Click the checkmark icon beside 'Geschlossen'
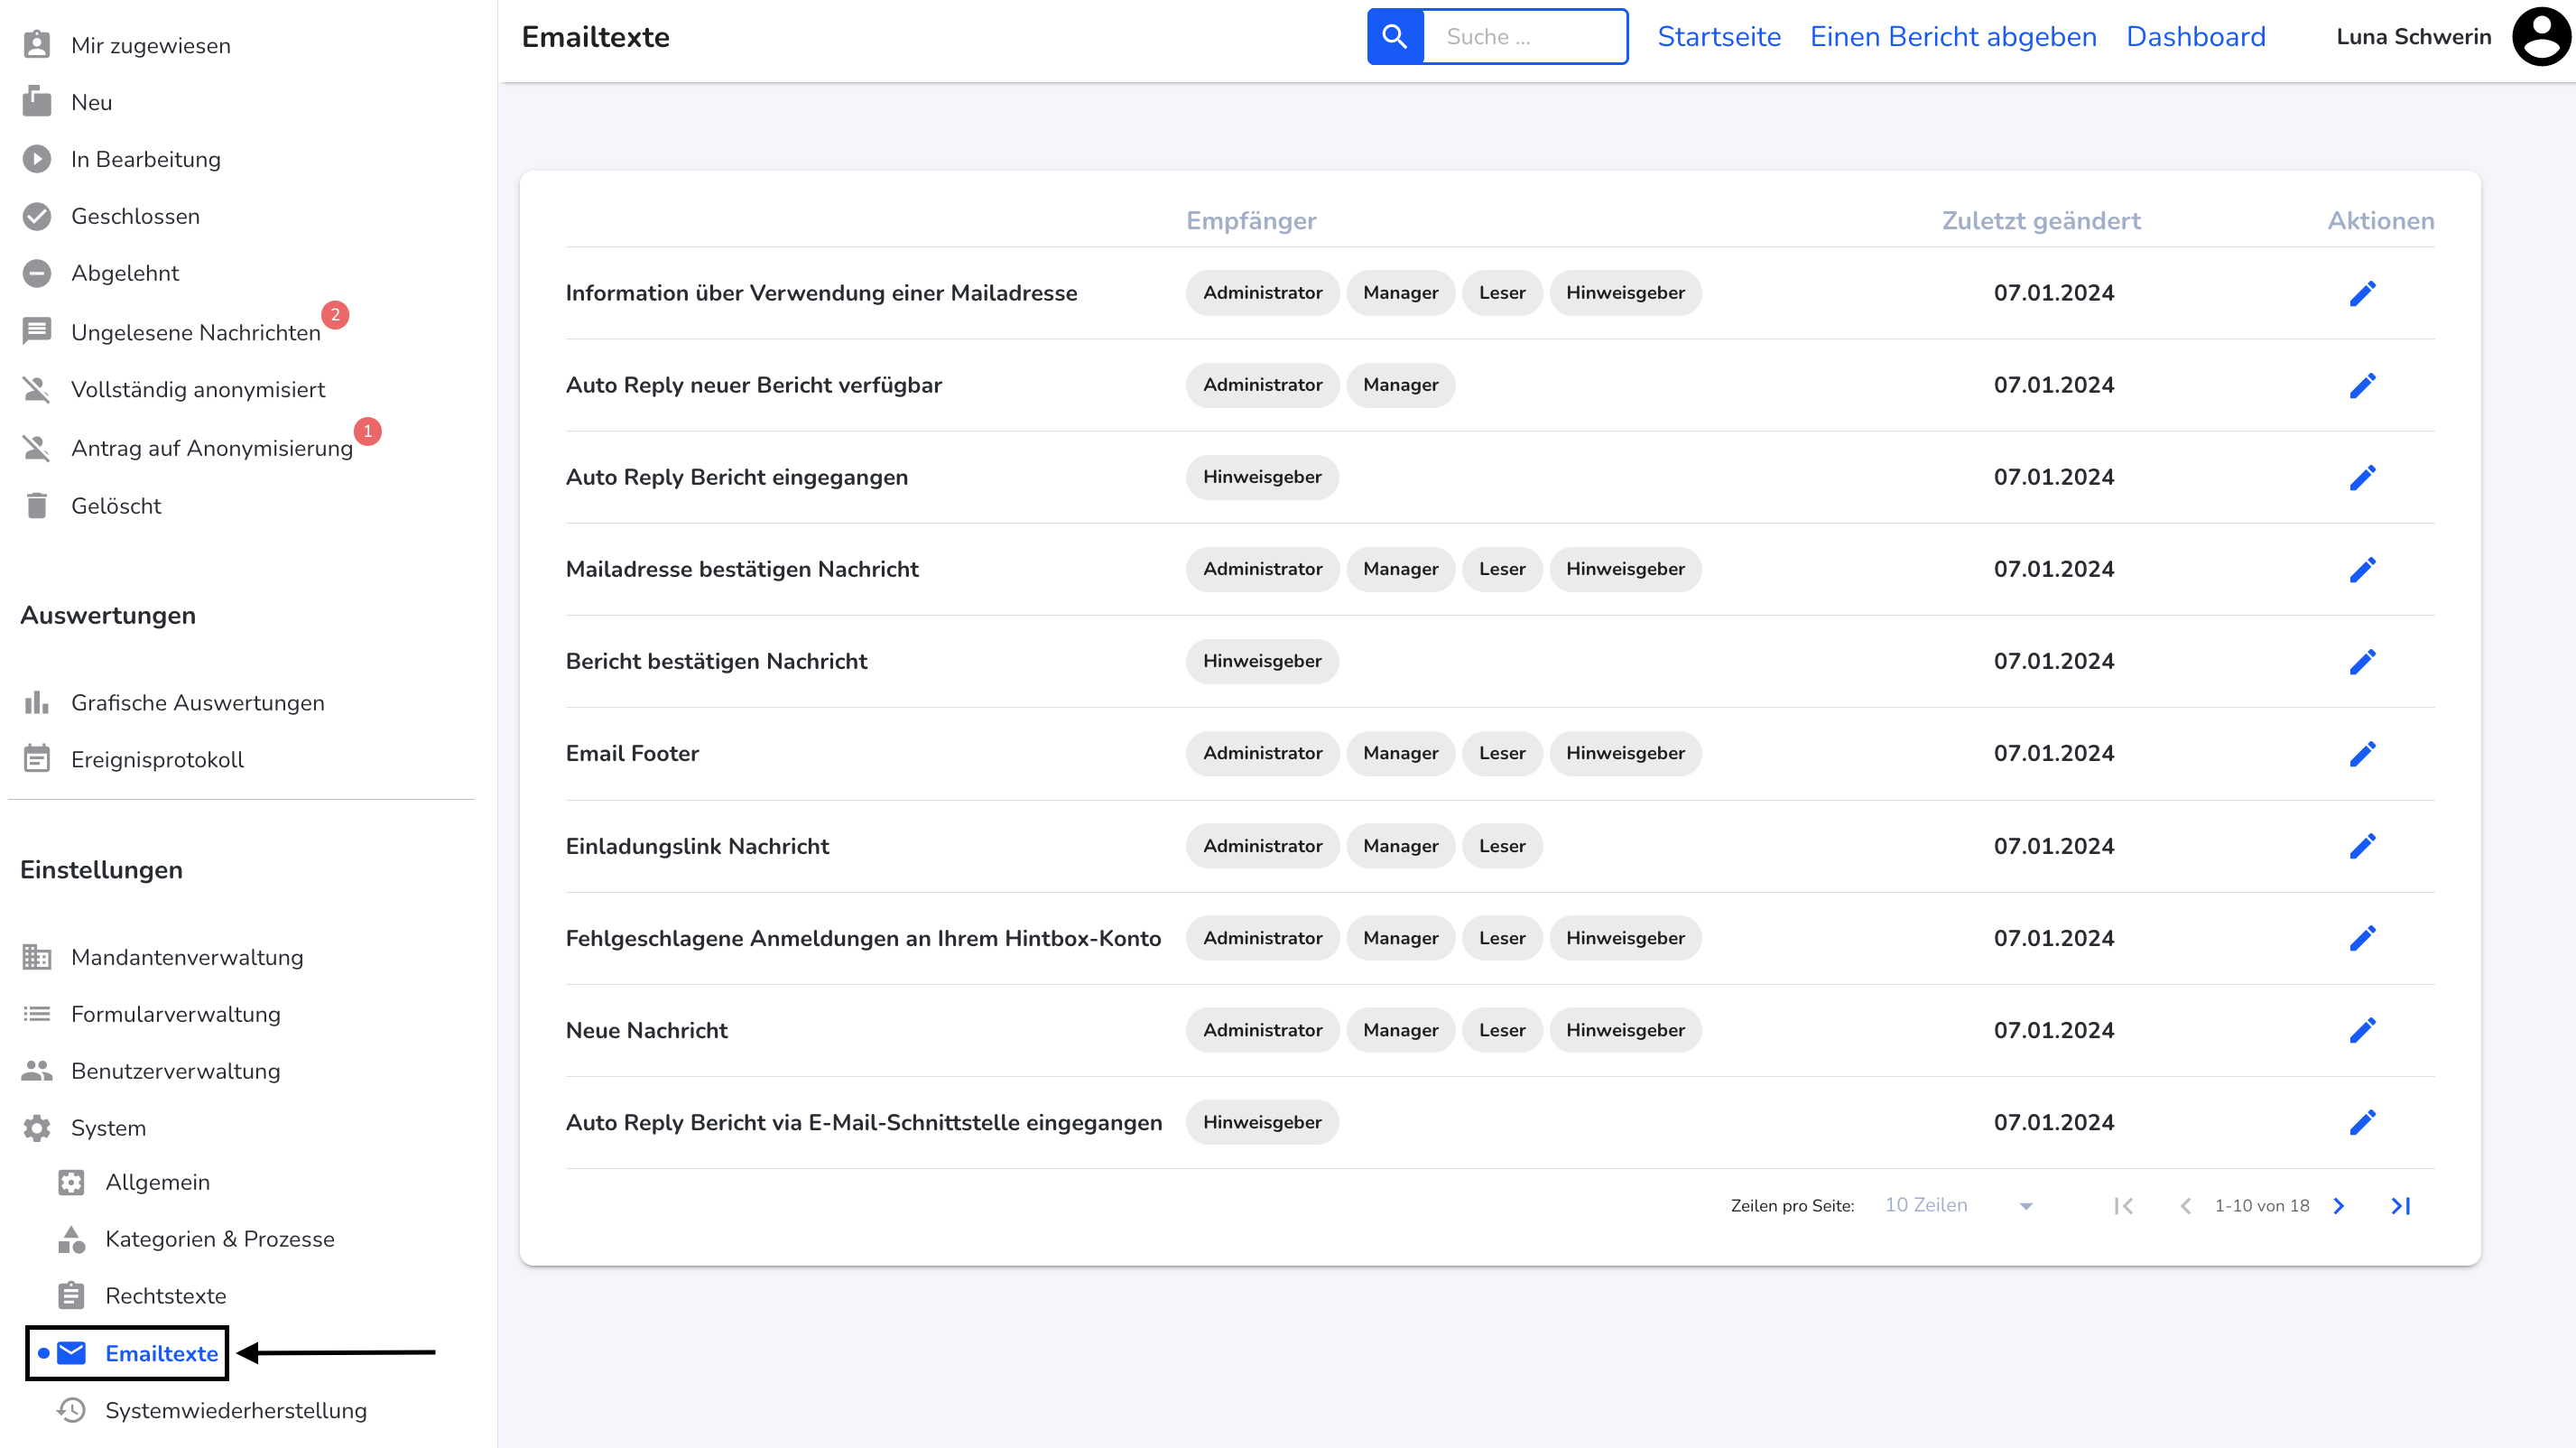The image size is (2576, 1448). coord(37,216)
